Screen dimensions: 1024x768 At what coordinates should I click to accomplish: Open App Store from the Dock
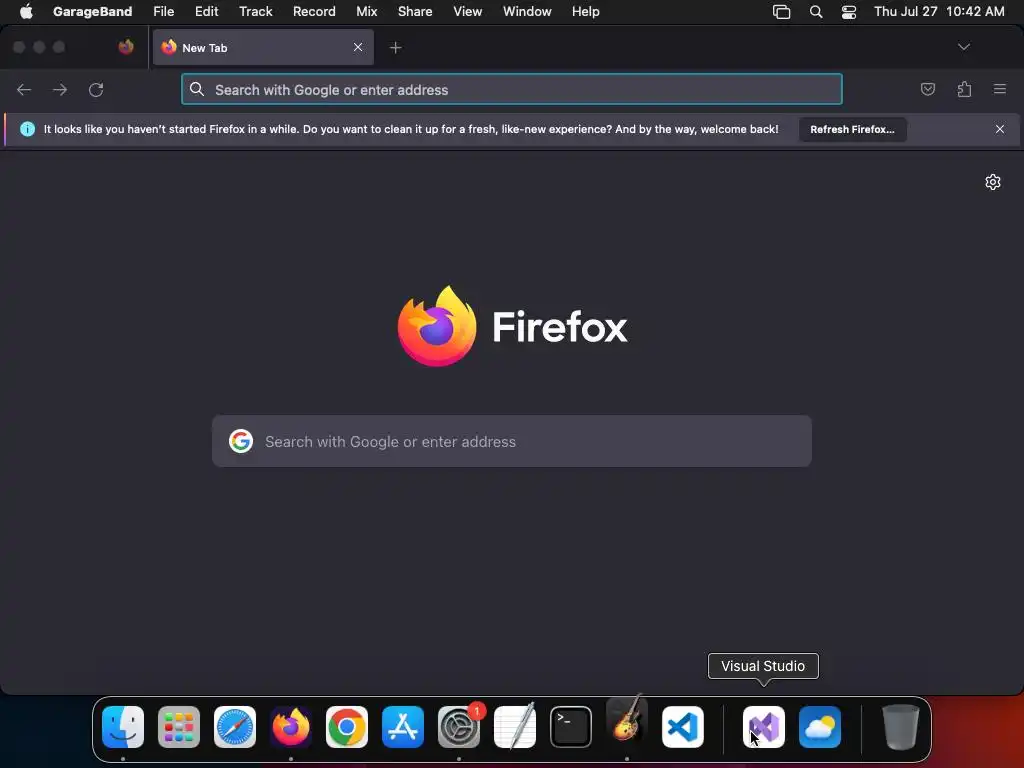tap(403, 727)
